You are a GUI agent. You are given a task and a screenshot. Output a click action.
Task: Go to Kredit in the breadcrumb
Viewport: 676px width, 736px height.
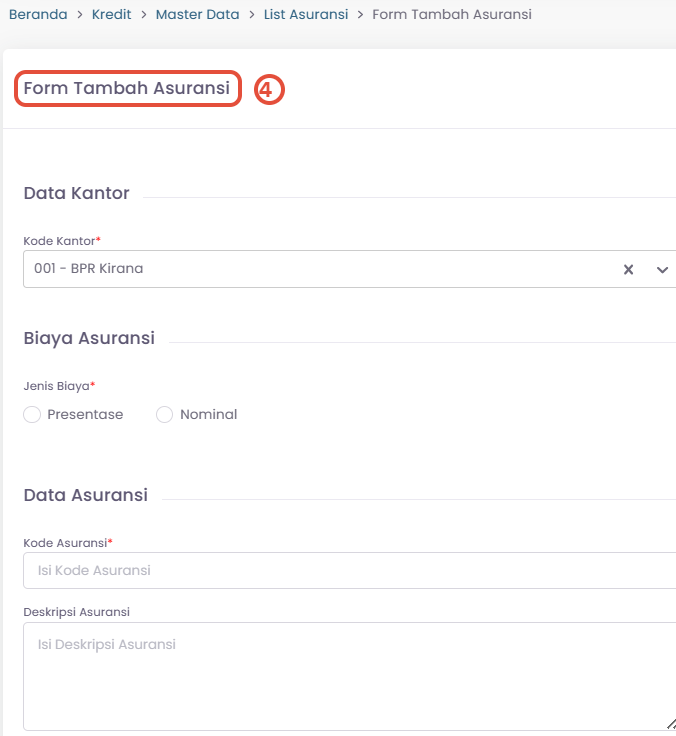click(x=111, y=15)
